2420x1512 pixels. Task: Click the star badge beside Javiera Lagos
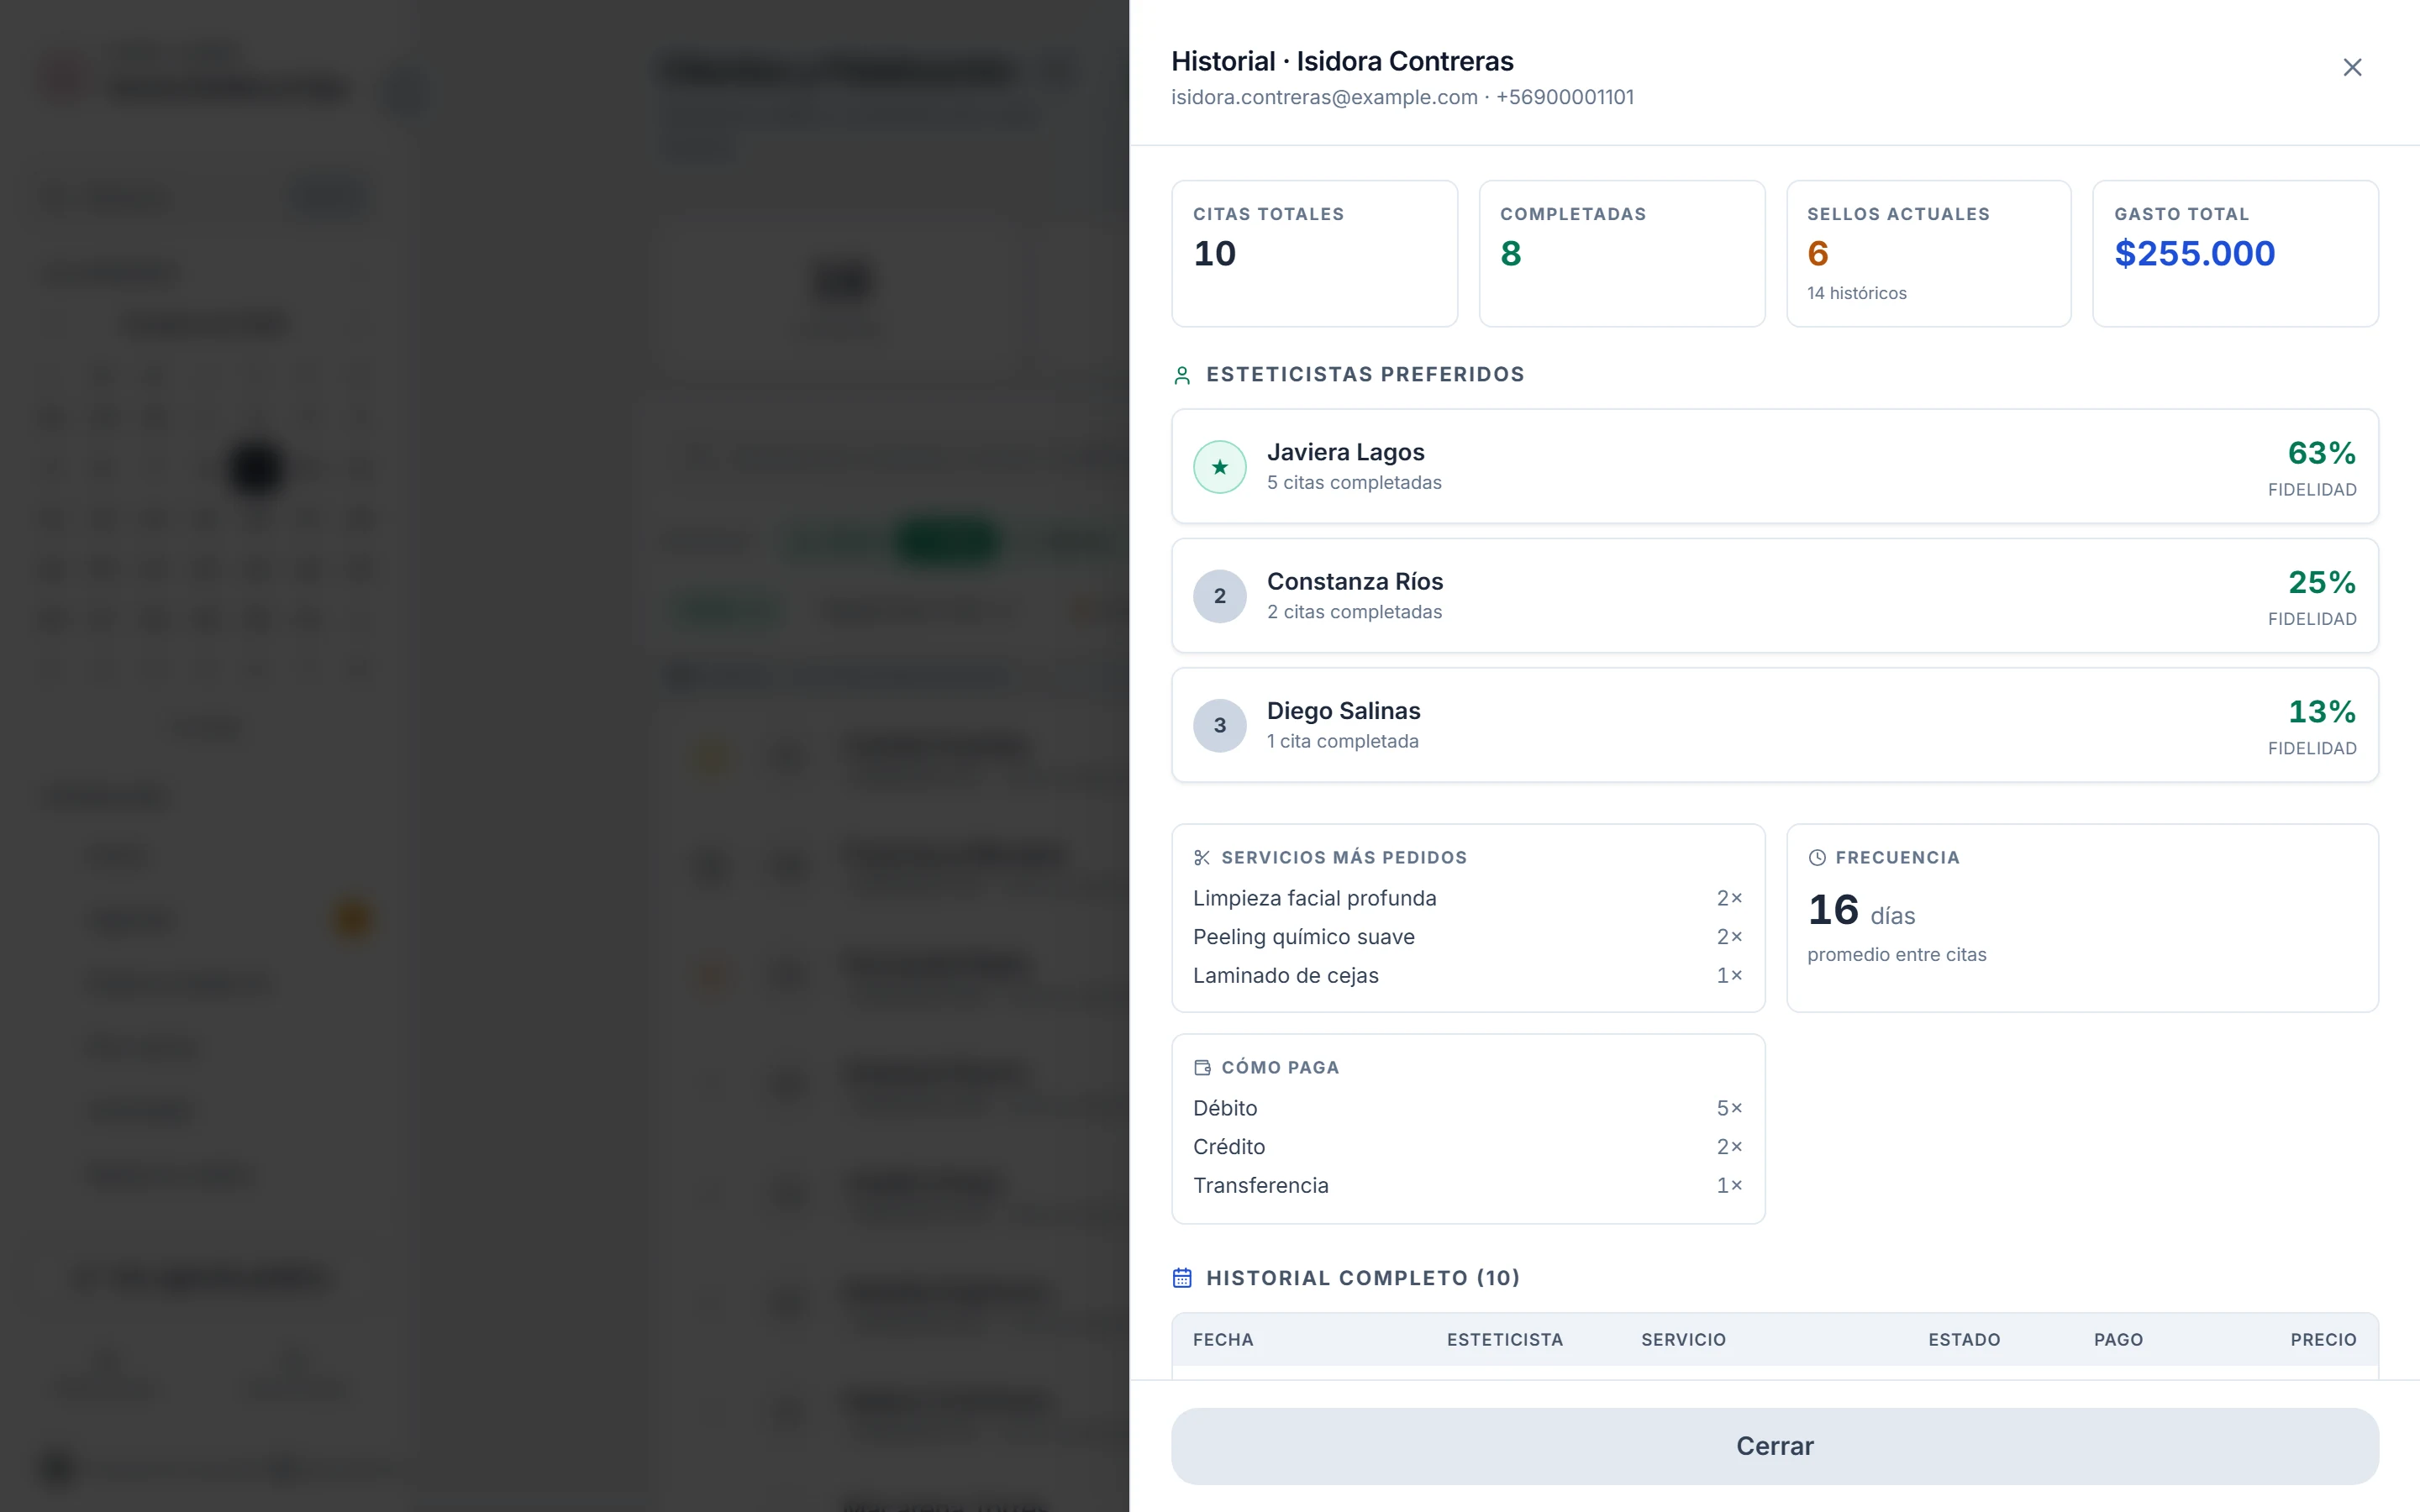click(x=1219, y=467)
